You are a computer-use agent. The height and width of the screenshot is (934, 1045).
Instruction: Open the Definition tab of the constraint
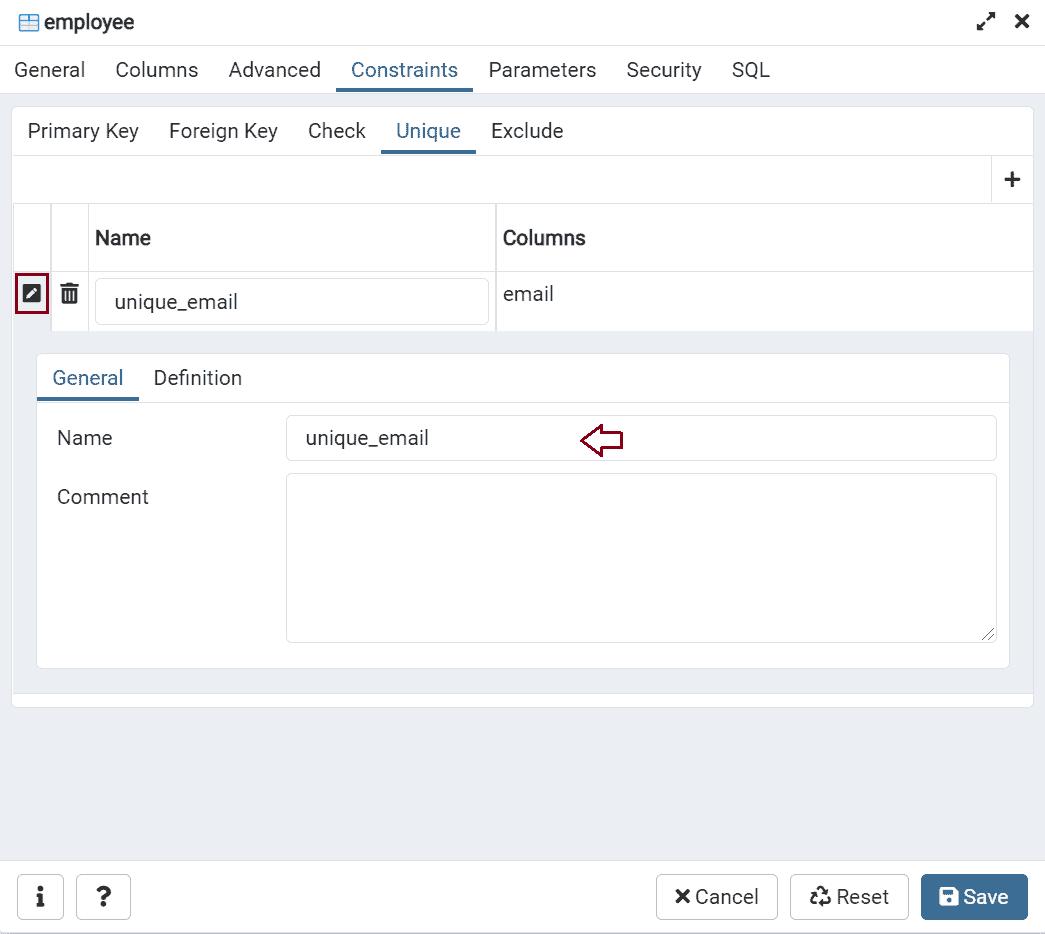[197, 378]
